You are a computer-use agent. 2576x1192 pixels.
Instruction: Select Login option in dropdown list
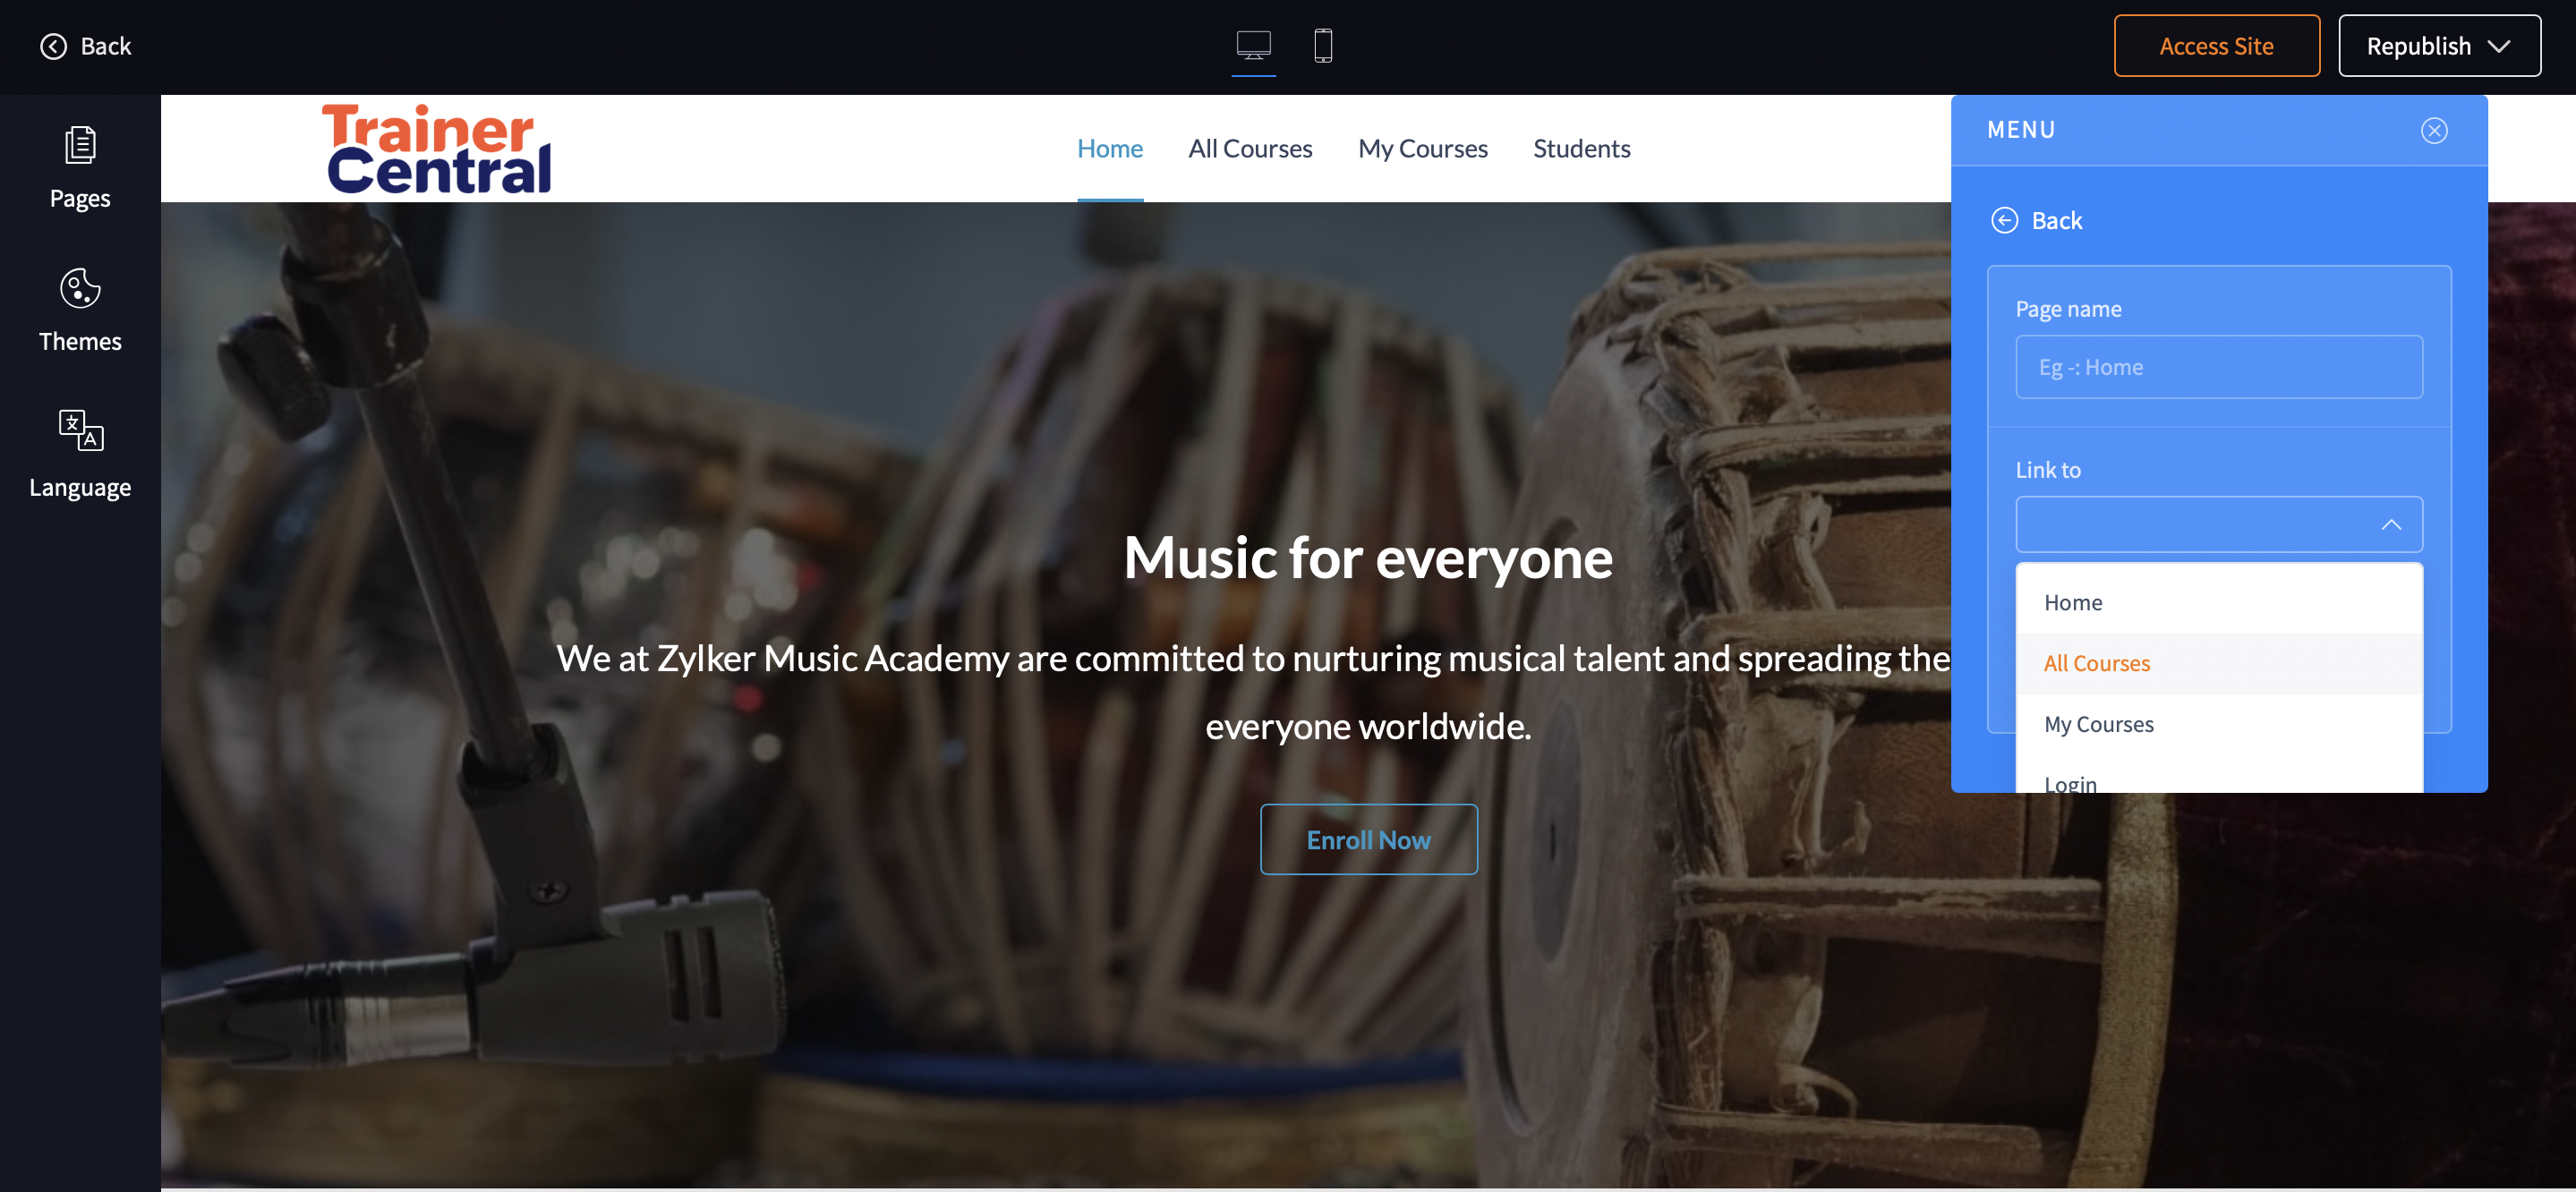click(2070, 783)
